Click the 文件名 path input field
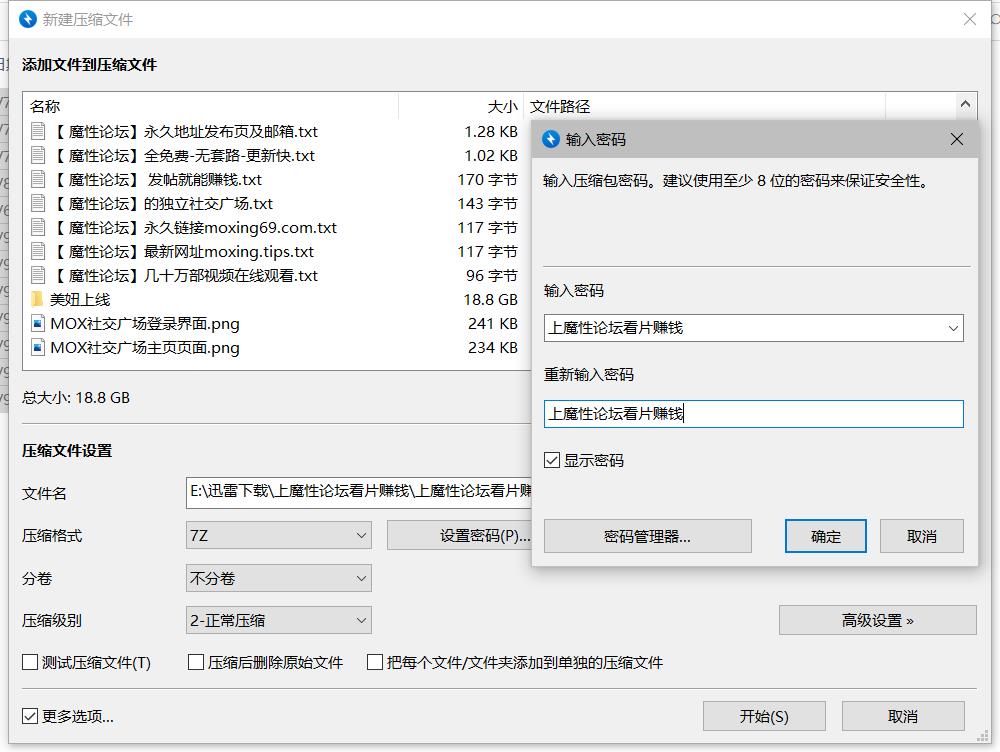 click(x=358, y=492)
